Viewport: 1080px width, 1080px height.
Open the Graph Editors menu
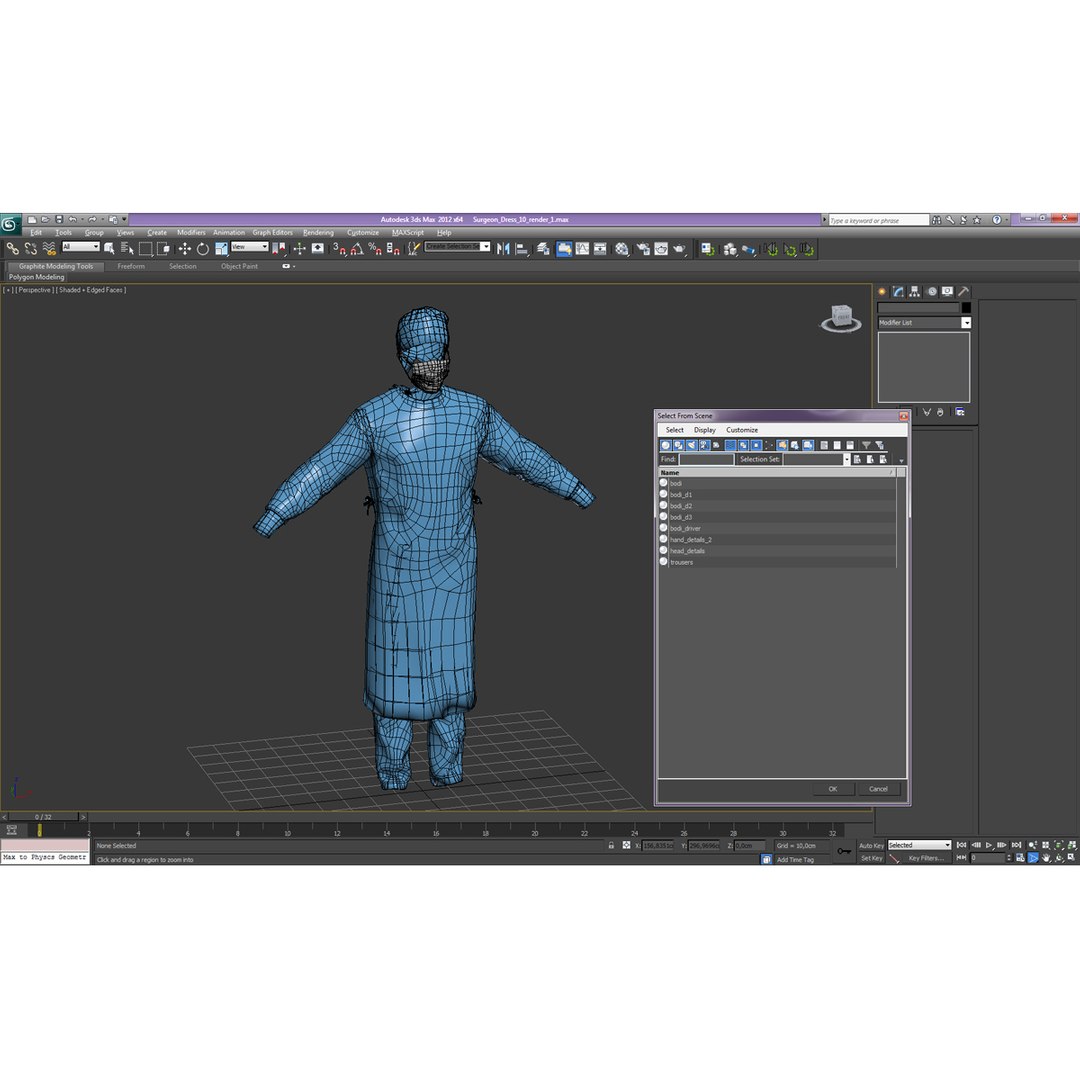click(272, 233)
